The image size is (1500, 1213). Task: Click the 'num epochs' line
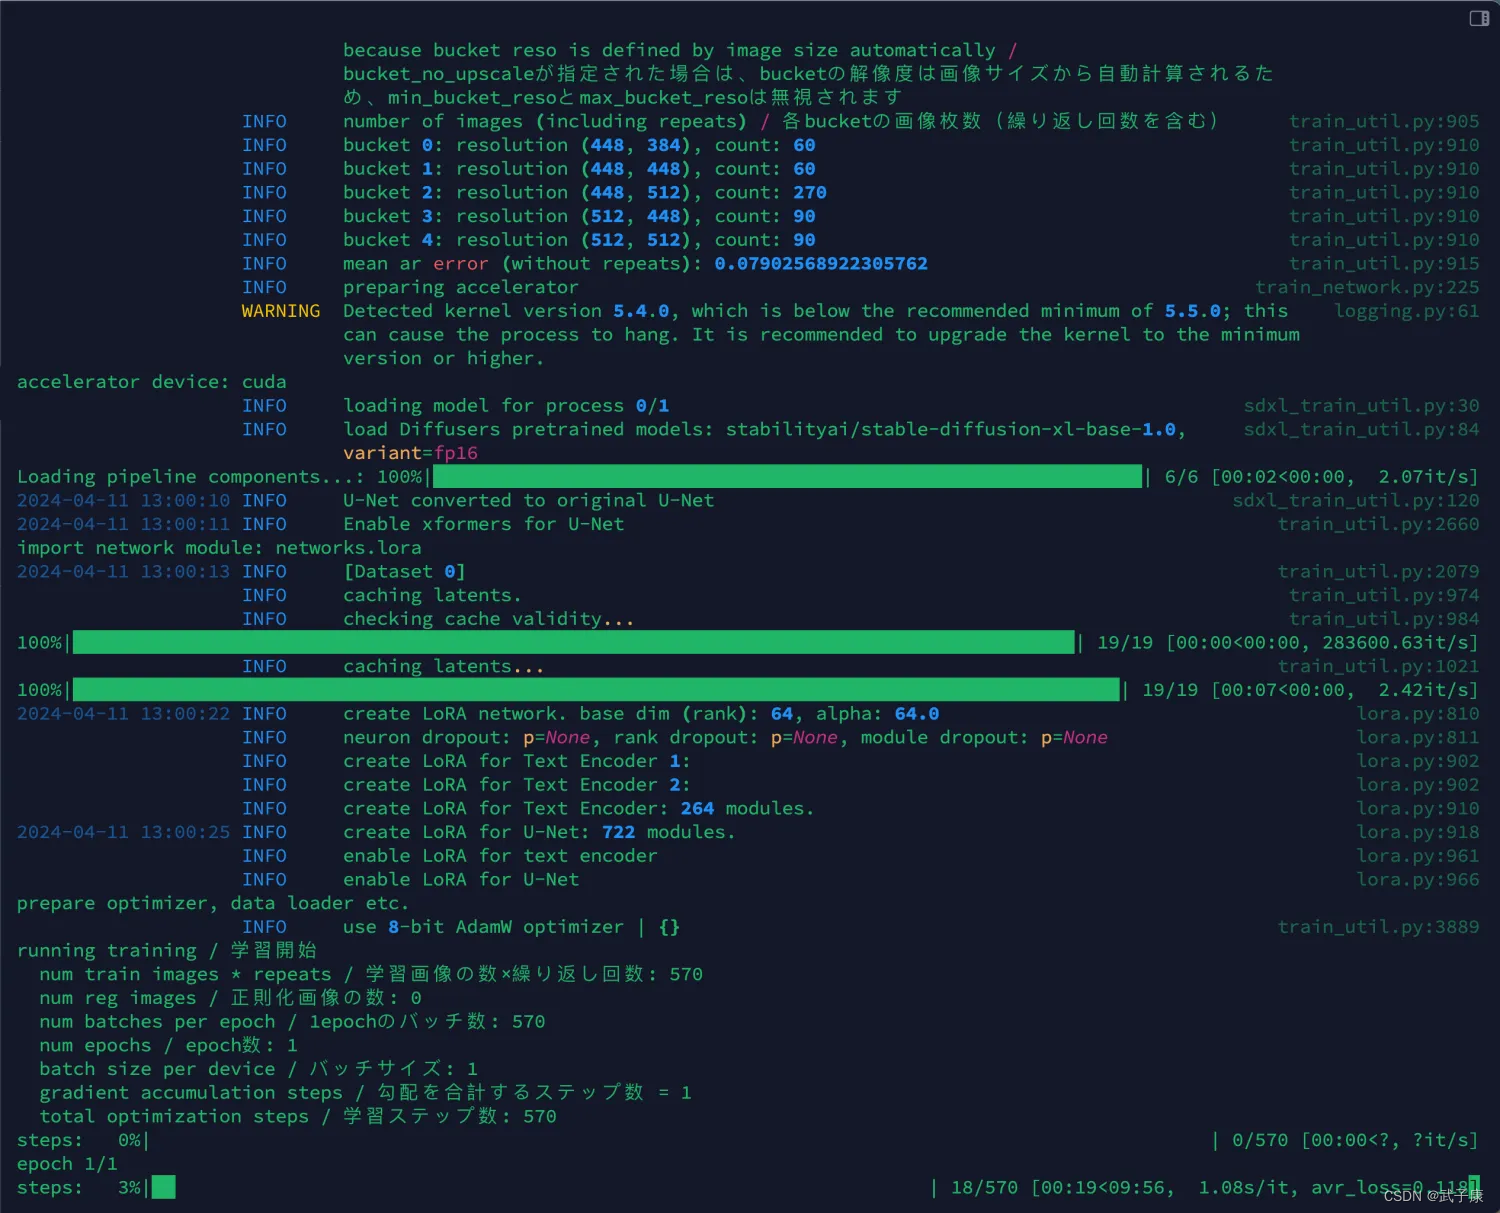168,1045
